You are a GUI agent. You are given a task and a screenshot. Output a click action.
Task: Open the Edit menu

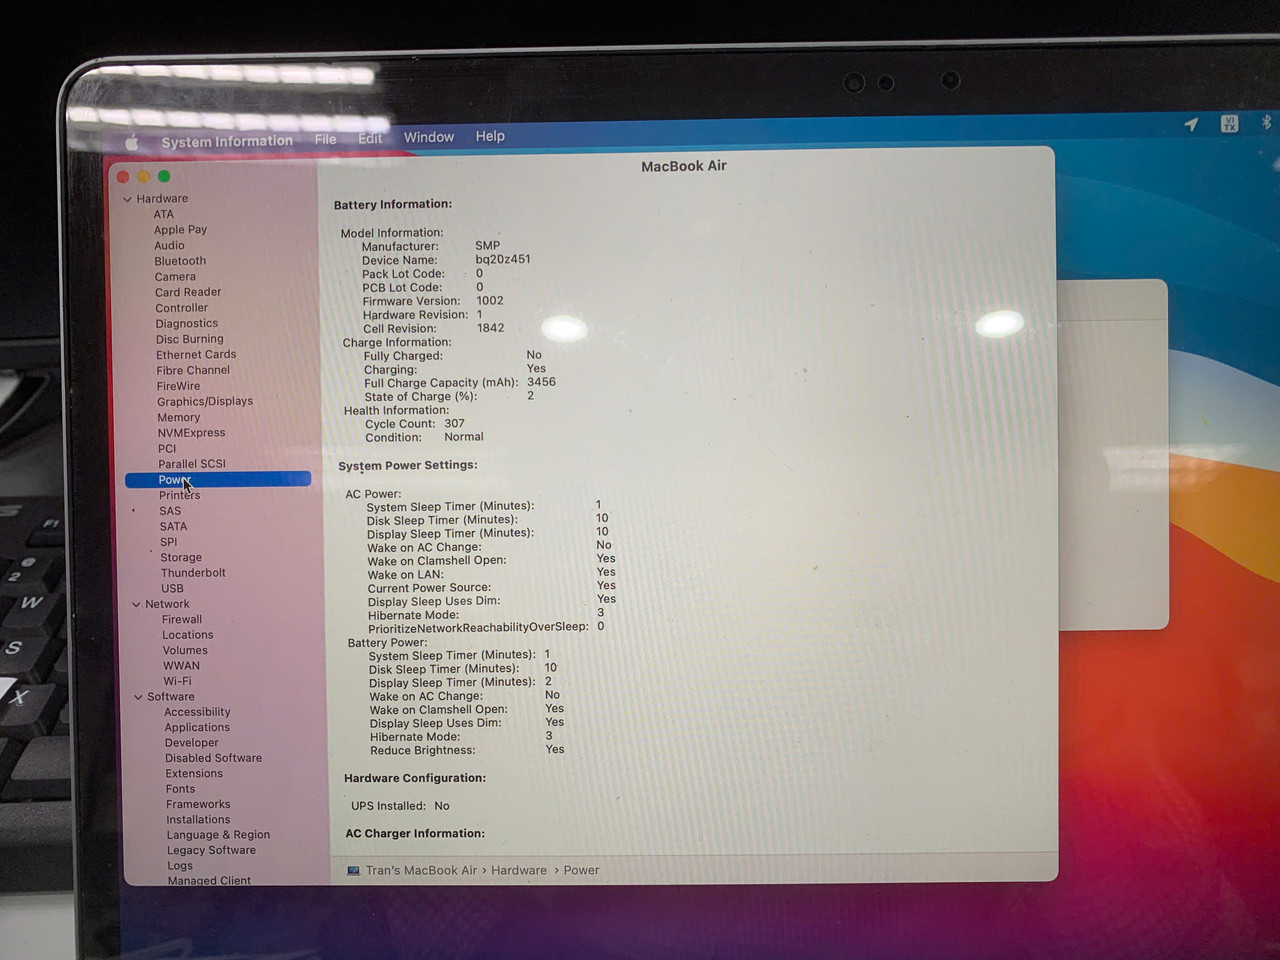click(x=370, y=138)
